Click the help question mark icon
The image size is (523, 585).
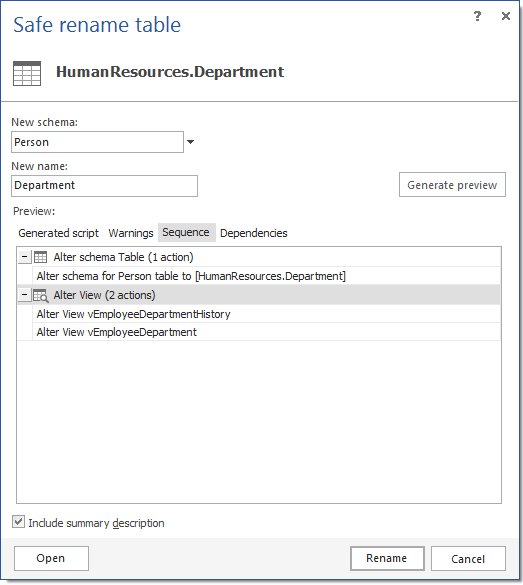pos(477,16)
